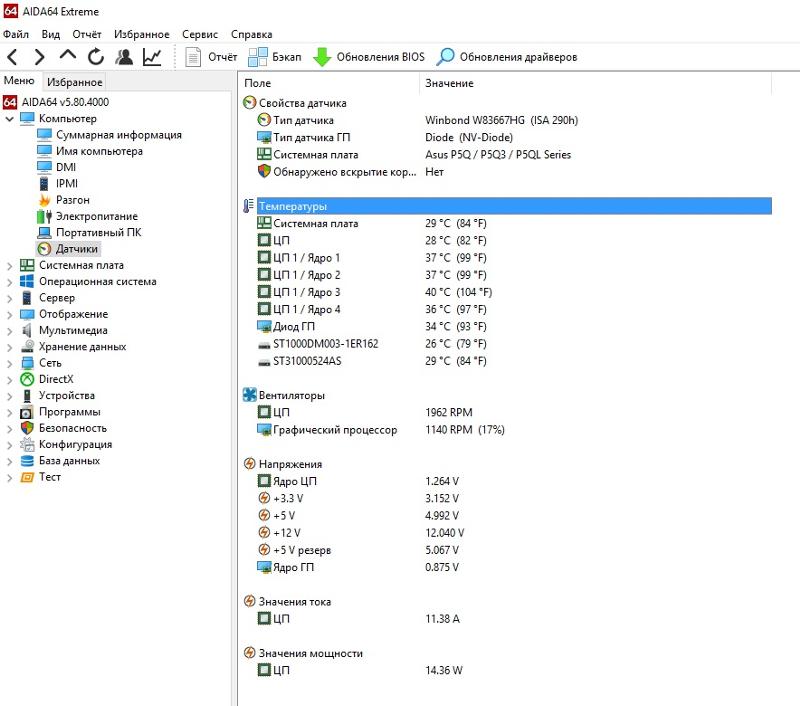The width and height of the screenshot is (800, 706).
Task: Click the Конфигурация gears icon
Action: (x=27, y=444)
